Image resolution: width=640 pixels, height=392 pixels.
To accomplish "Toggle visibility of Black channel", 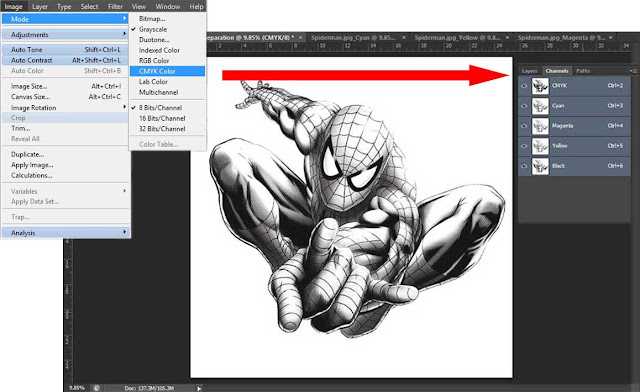I will pyautogui.click(x=524, y=166).
